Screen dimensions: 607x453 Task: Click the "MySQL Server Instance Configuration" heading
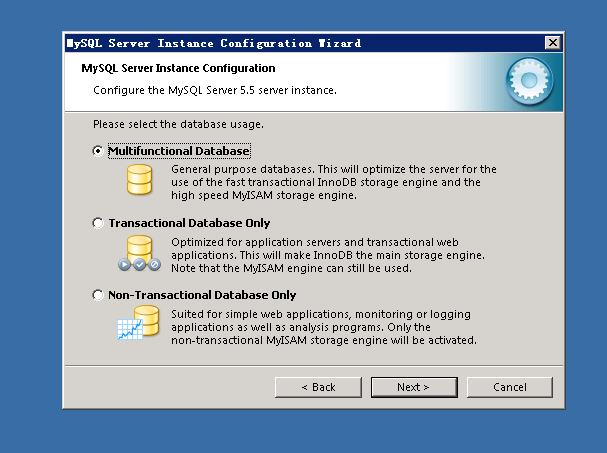[x=178, y=68]
